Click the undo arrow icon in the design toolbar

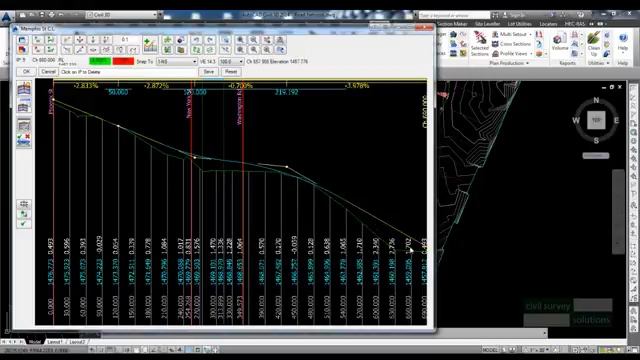coord(196,40)
